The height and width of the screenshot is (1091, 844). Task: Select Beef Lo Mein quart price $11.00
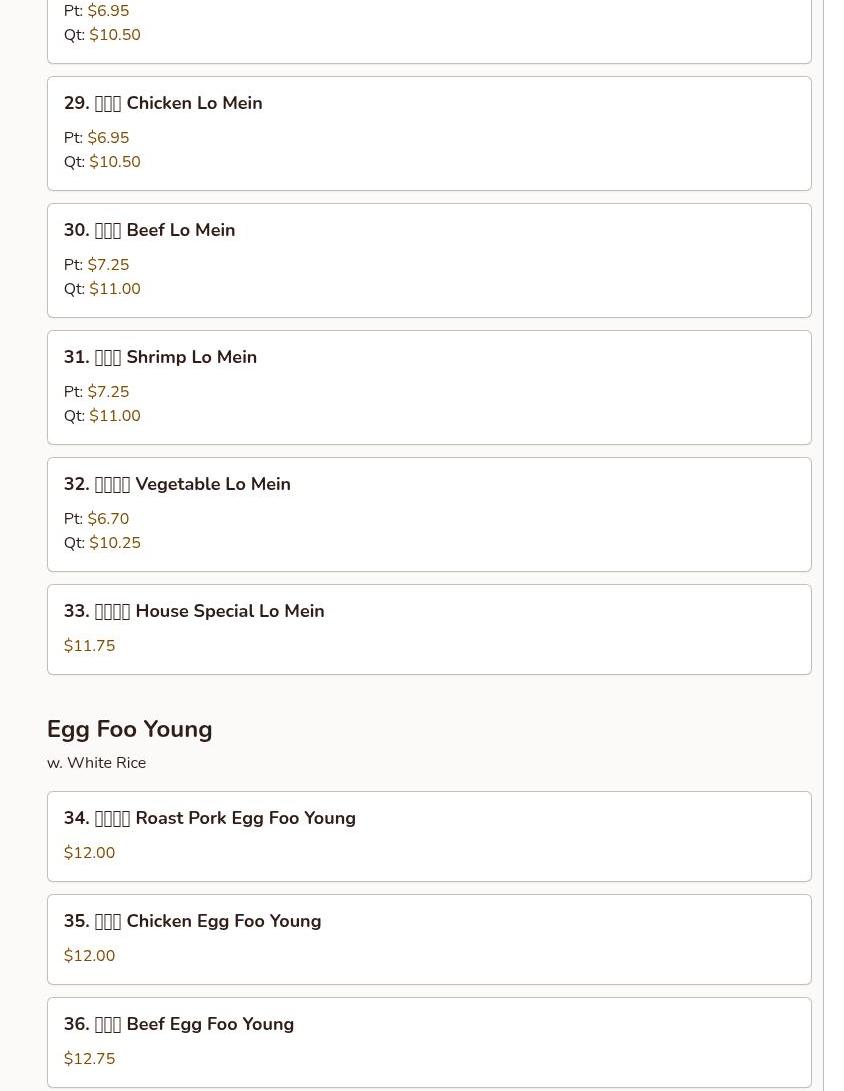tap(115, 289)
